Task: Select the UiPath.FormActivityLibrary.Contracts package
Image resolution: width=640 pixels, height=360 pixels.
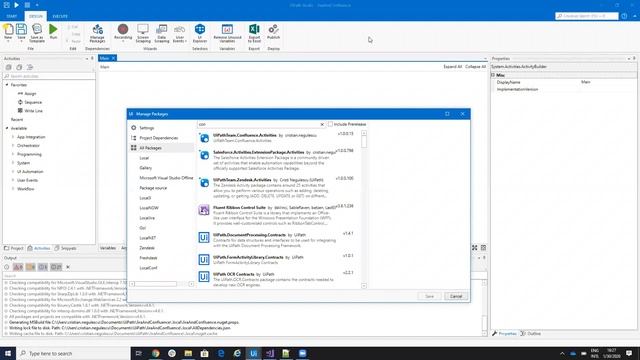Action: (x=278, y=260)
